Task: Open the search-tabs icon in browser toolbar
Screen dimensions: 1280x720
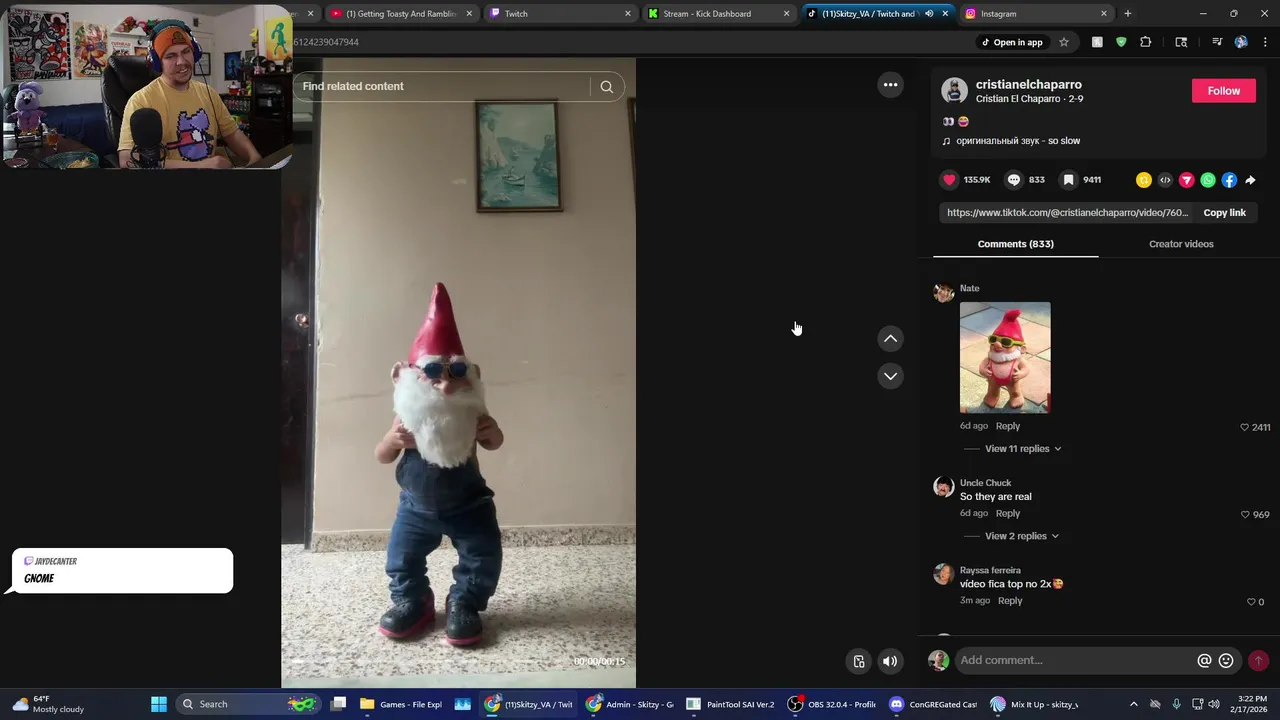Action: 1181,42
